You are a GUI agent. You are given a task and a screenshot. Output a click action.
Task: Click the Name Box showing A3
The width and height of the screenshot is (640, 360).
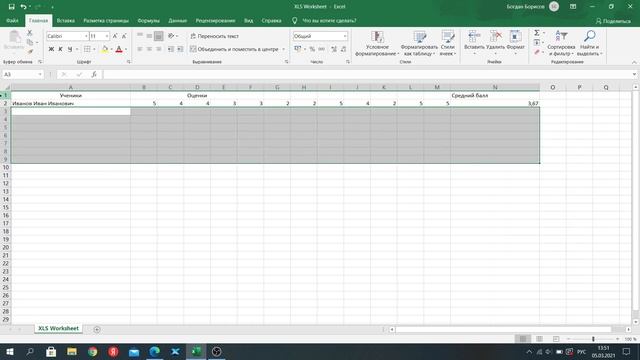(20, 74)
